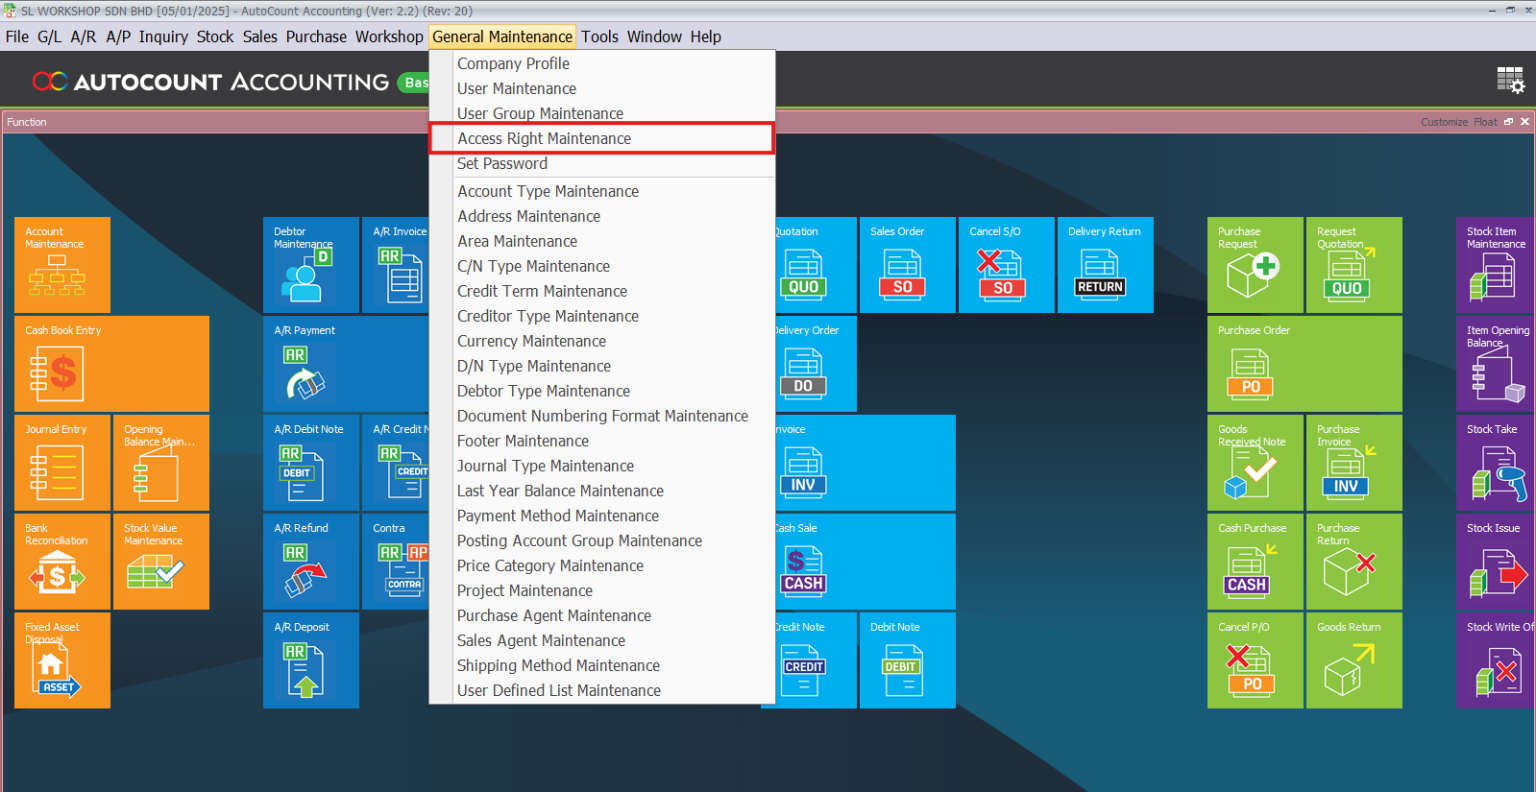Launch Cash Book Entry

click(112, 364)
